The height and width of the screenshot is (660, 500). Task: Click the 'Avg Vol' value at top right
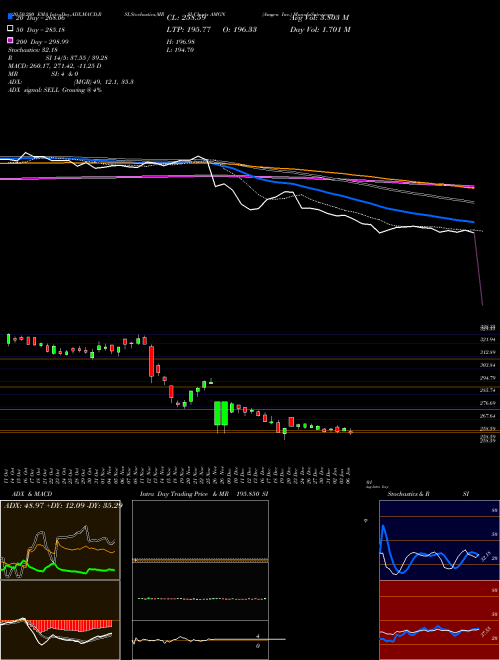pyautogui.click(x=319, y=18)
